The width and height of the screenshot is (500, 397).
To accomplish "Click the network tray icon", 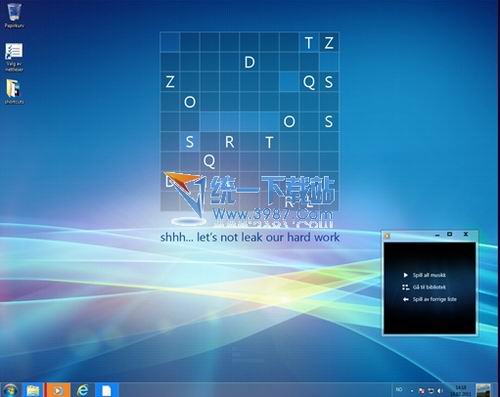I will (x=431, y=391).
